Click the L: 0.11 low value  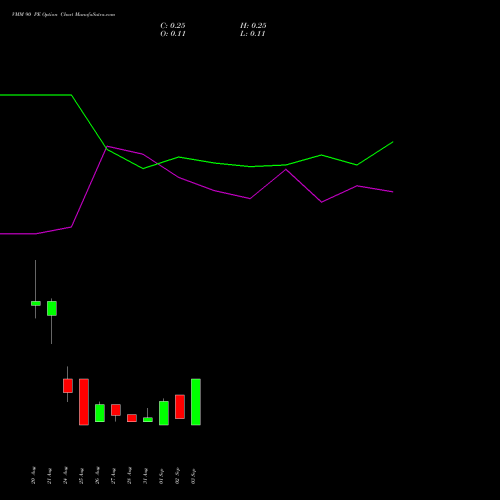point(252,34)
